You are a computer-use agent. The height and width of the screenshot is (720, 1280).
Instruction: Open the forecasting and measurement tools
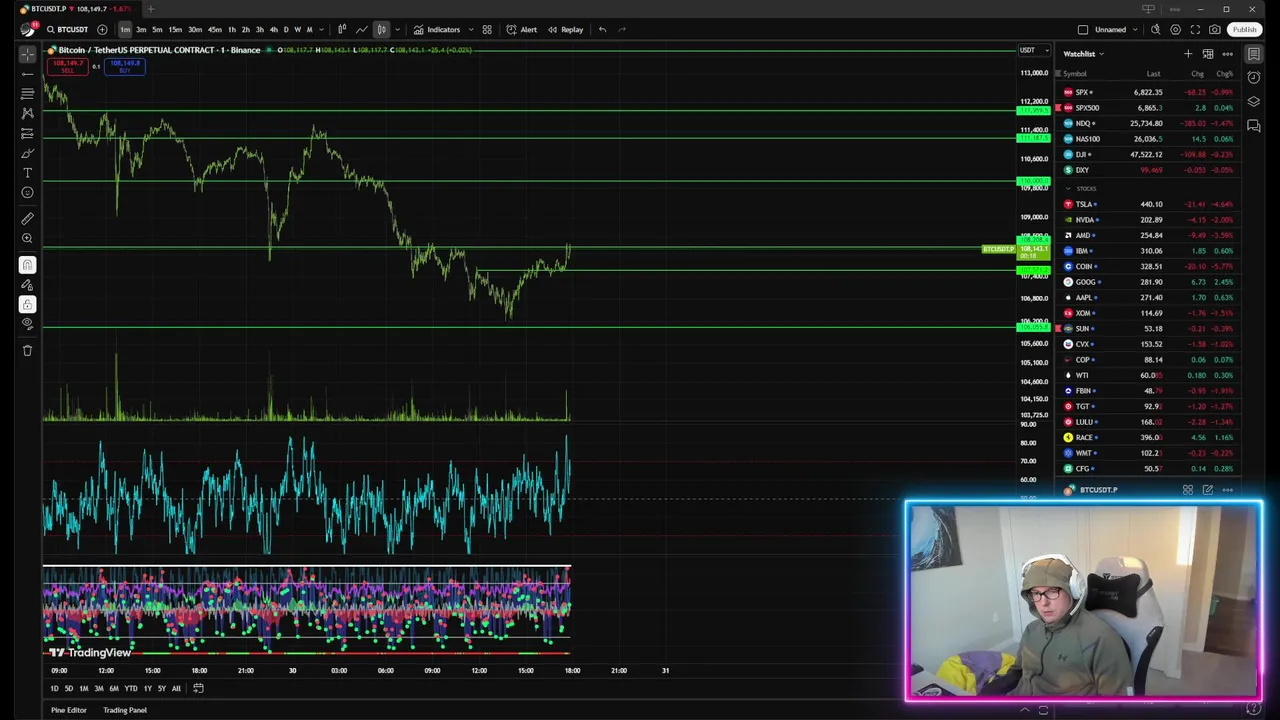[x=27, y=133]
